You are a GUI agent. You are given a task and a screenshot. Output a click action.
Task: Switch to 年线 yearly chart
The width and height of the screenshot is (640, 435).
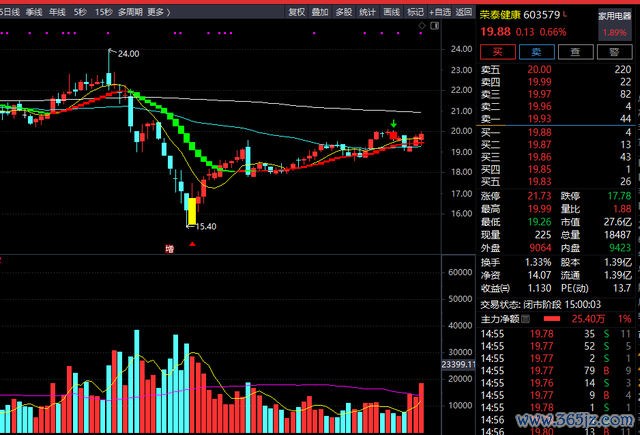click(x=57, y=12)
